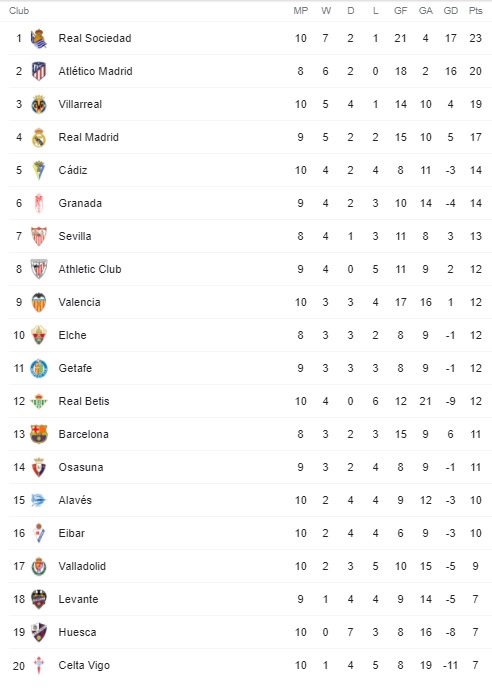The height and width of the screenshot is (691, 492).
Task: Open the Sevilla team link
Action: point(75,236)
